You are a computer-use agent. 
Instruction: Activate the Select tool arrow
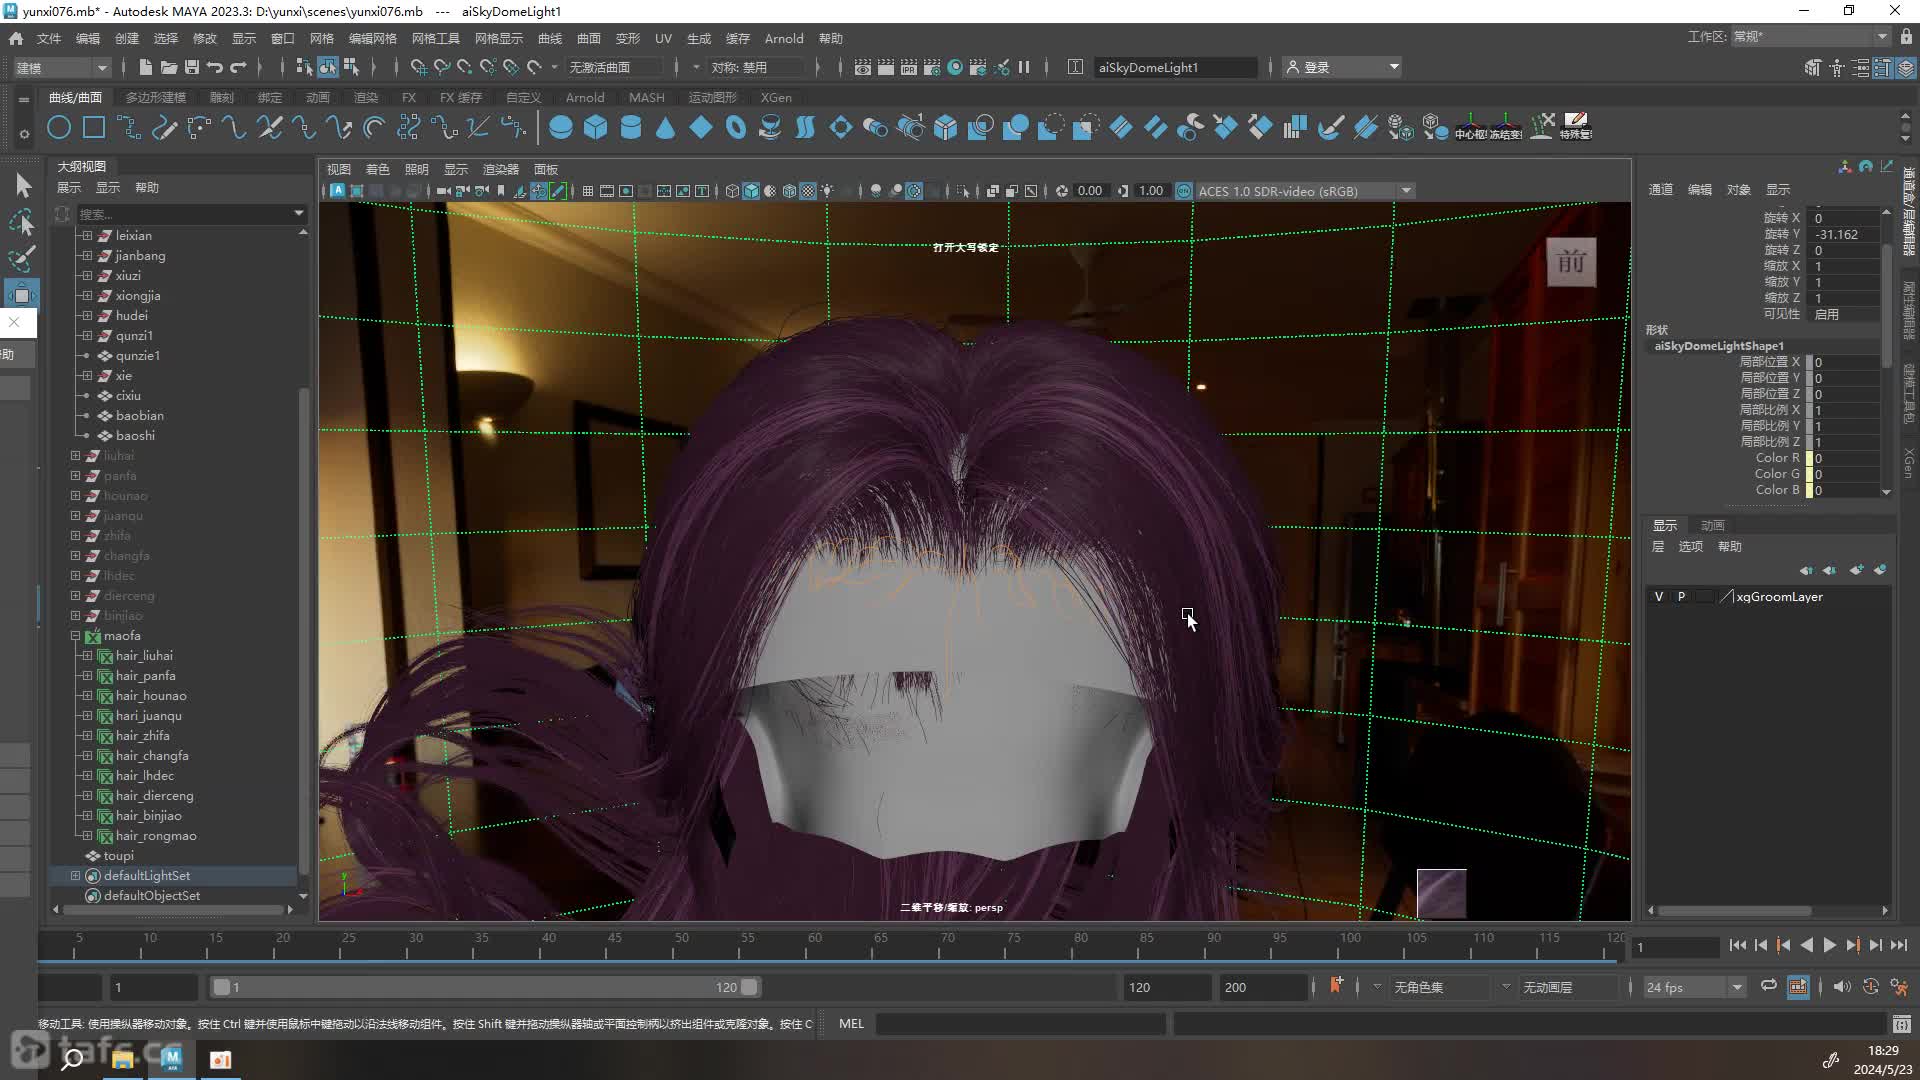[22, 185]
